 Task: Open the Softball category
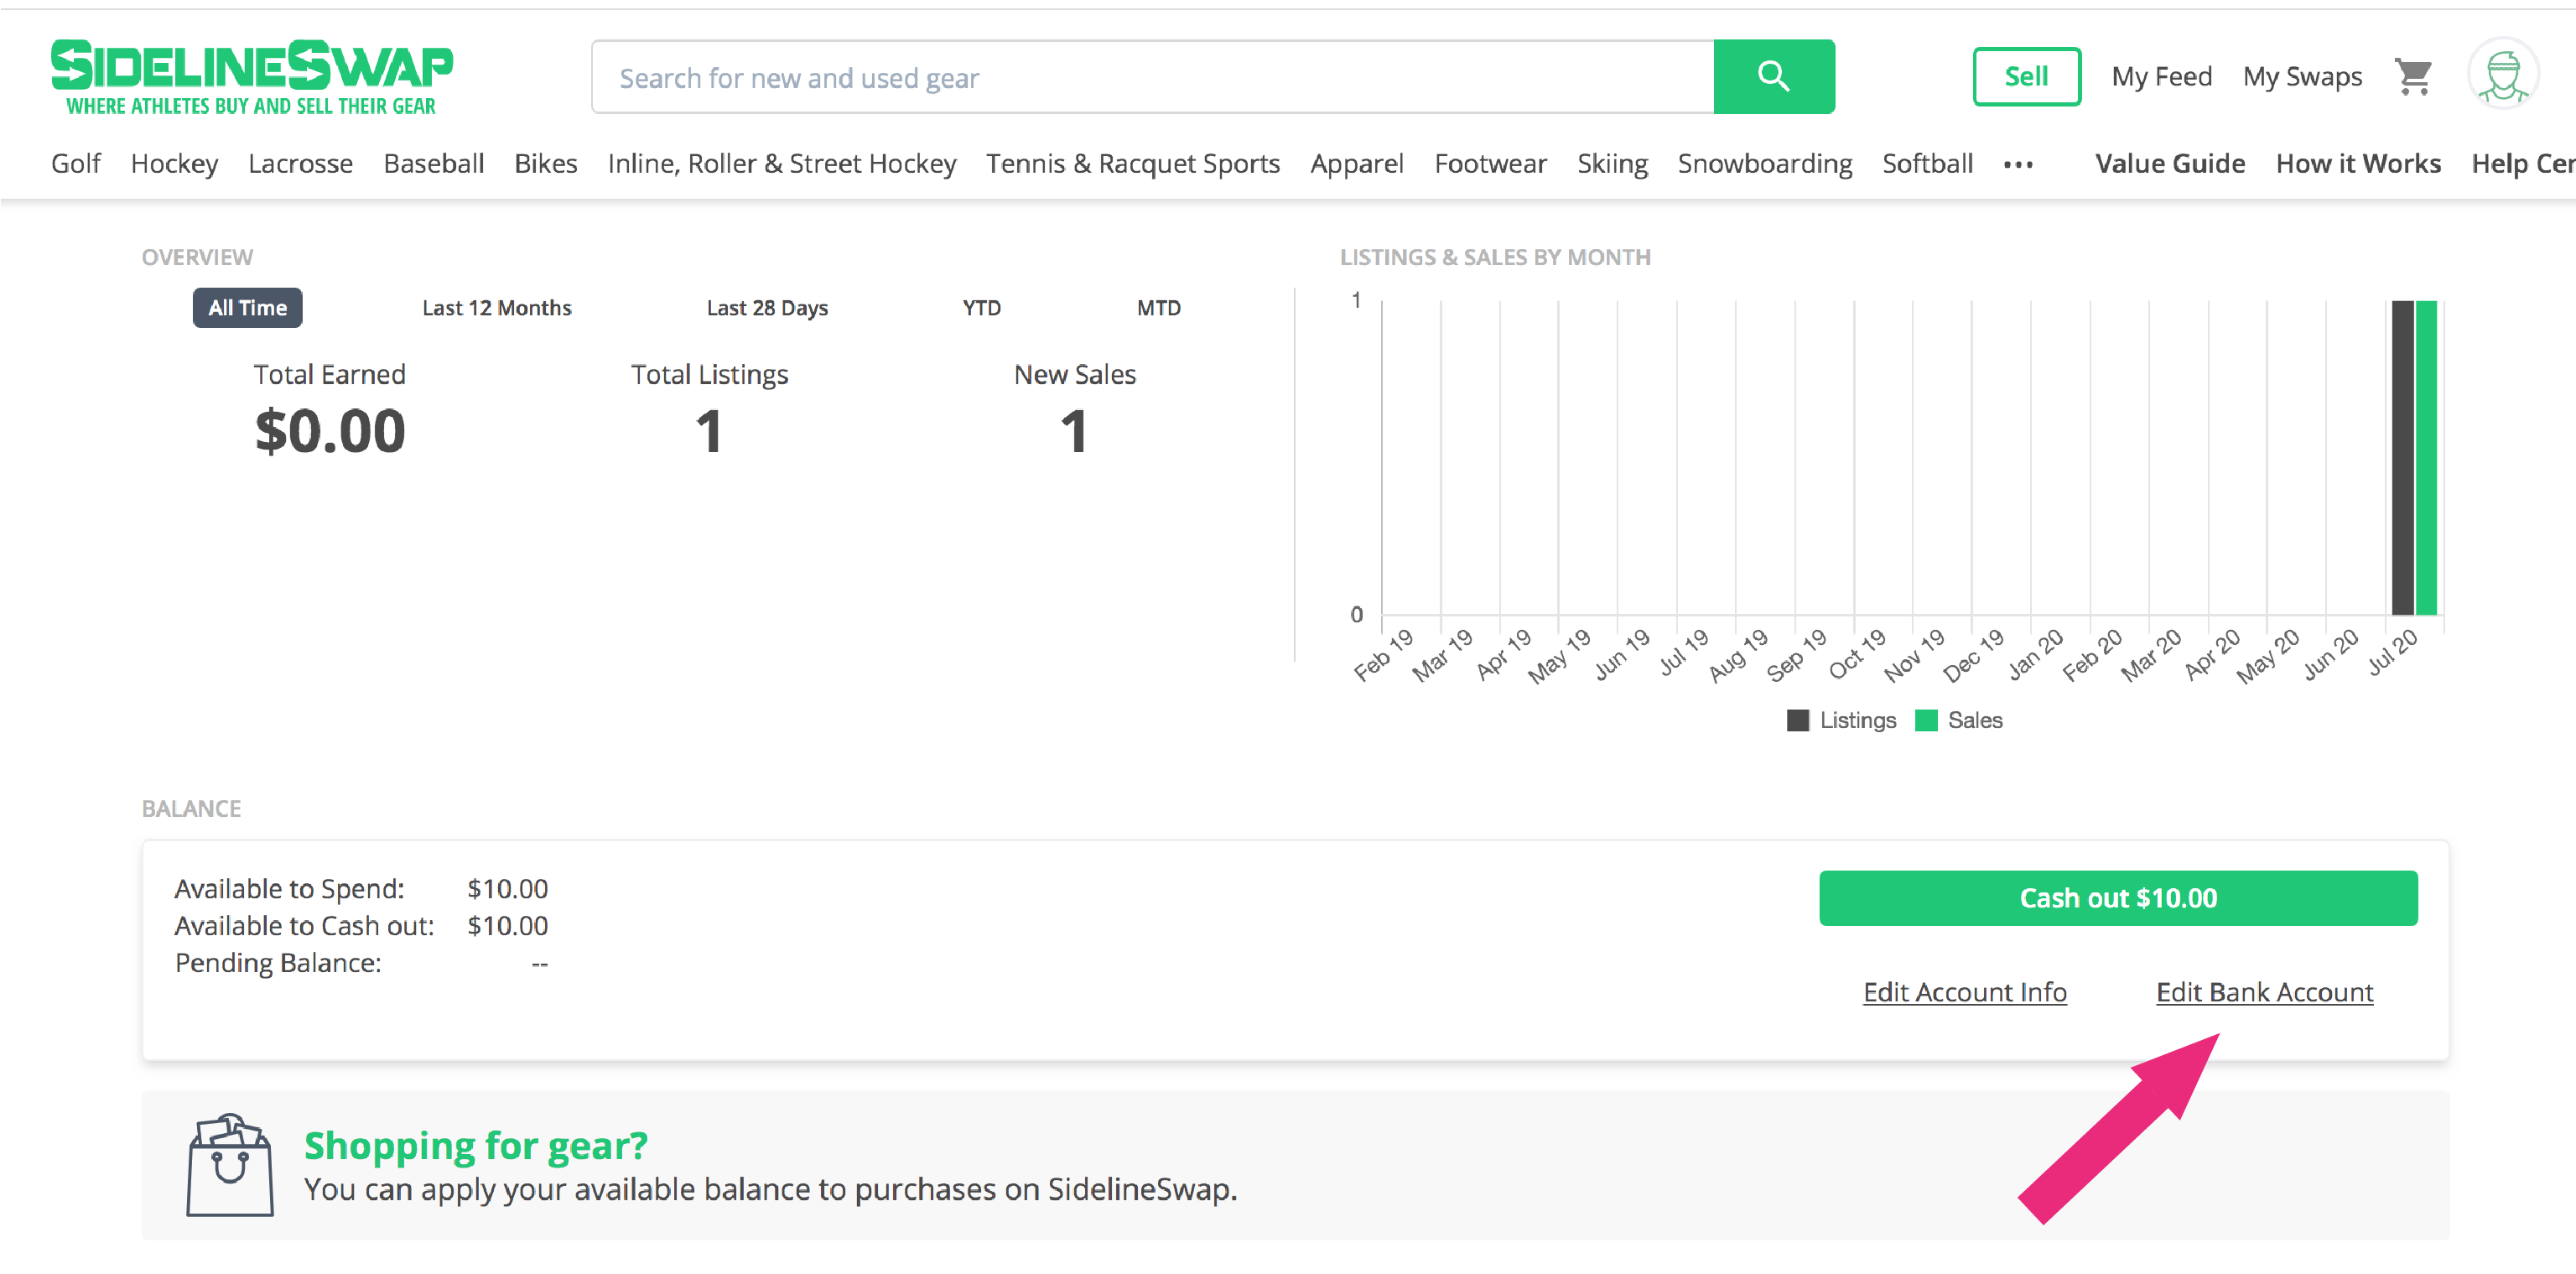point(1927,164)
